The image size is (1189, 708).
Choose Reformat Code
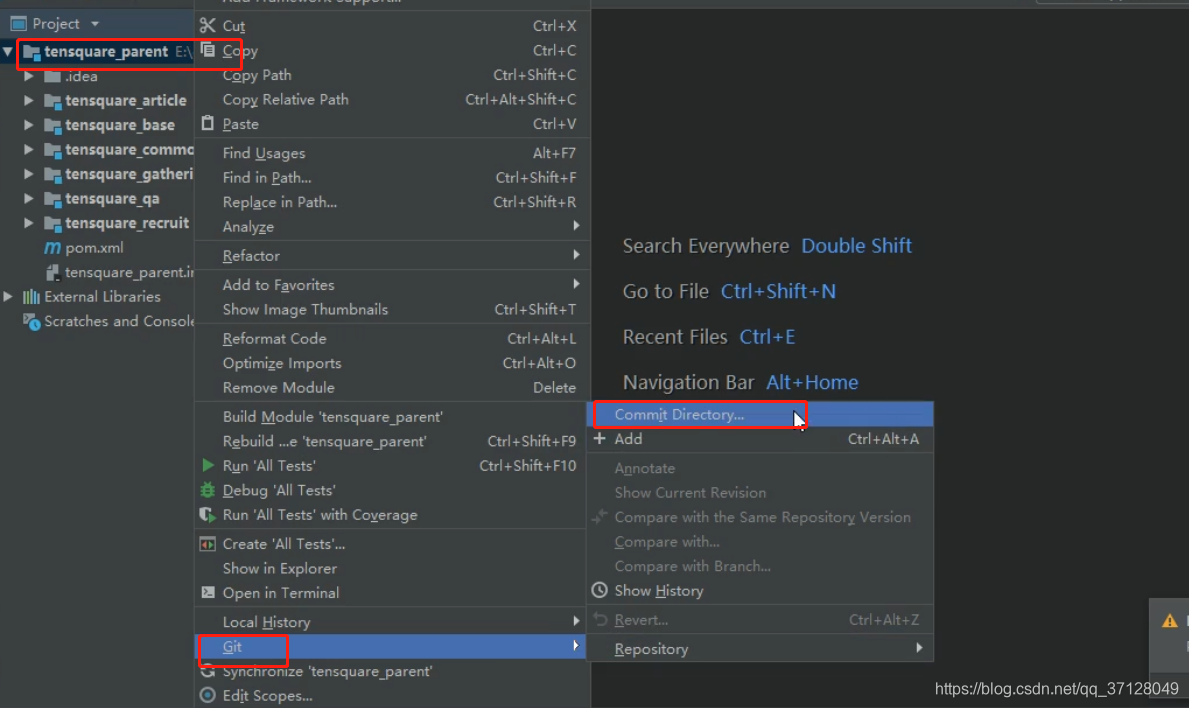coord(391,338)
